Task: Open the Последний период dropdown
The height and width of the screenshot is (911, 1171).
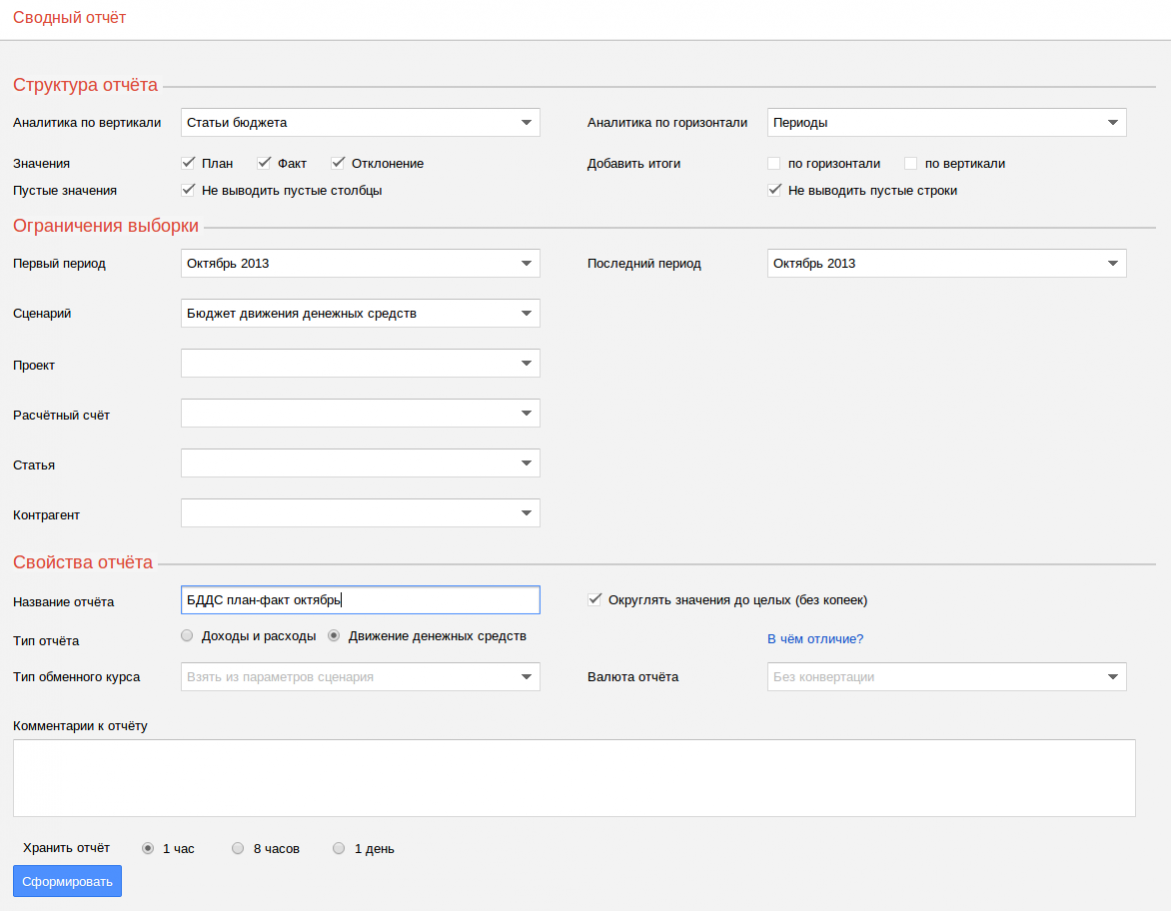Action: click(946, 264)
